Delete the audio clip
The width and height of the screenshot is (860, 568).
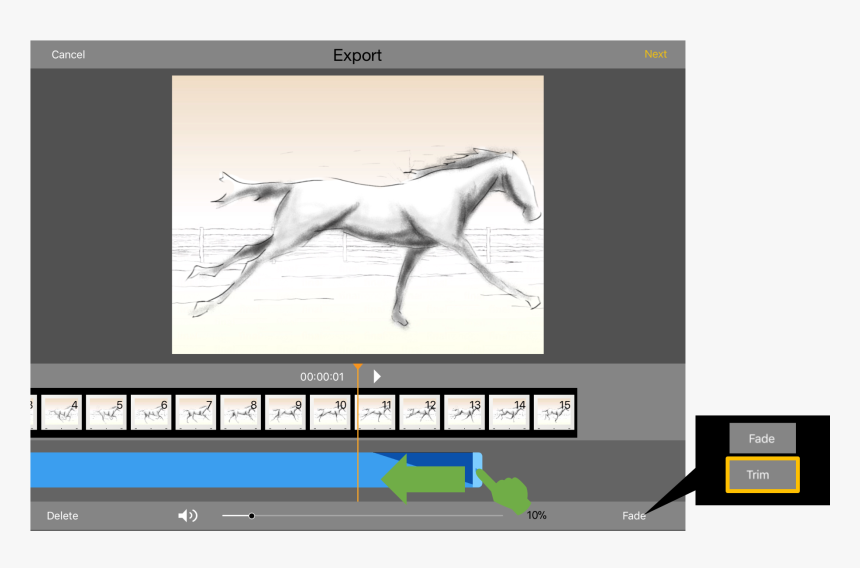63,515
